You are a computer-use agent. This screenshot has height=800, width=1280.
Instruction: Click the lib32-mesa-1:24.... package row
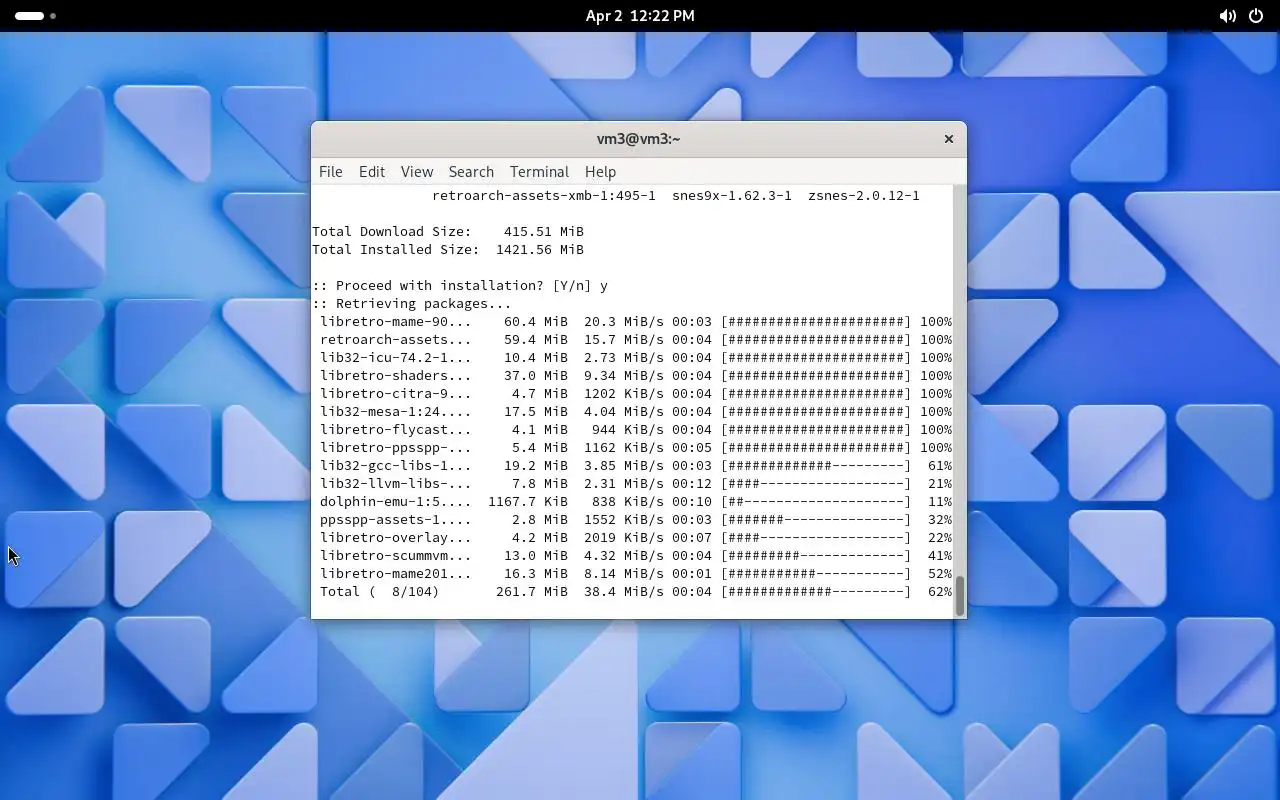[x=636, y=412]
